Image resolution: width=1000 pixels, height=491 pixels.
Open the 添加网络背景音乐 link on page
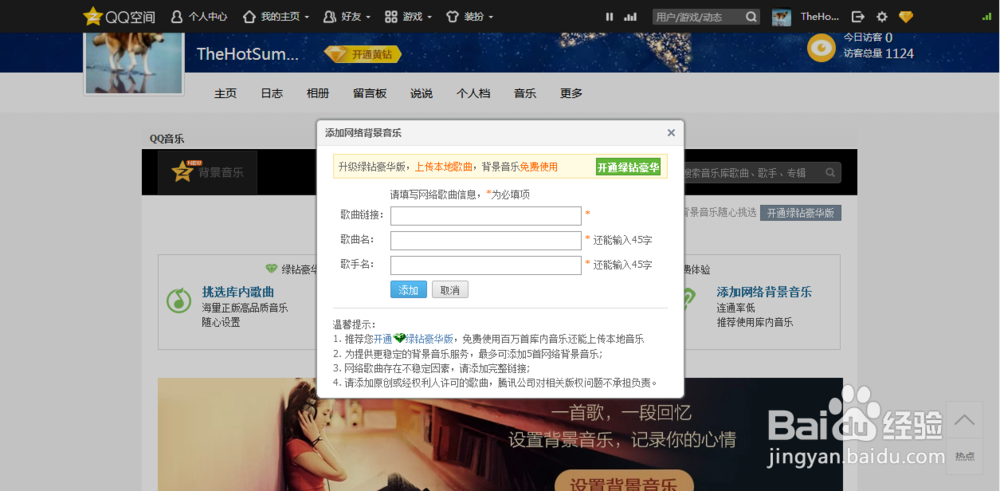coord(764,292)
